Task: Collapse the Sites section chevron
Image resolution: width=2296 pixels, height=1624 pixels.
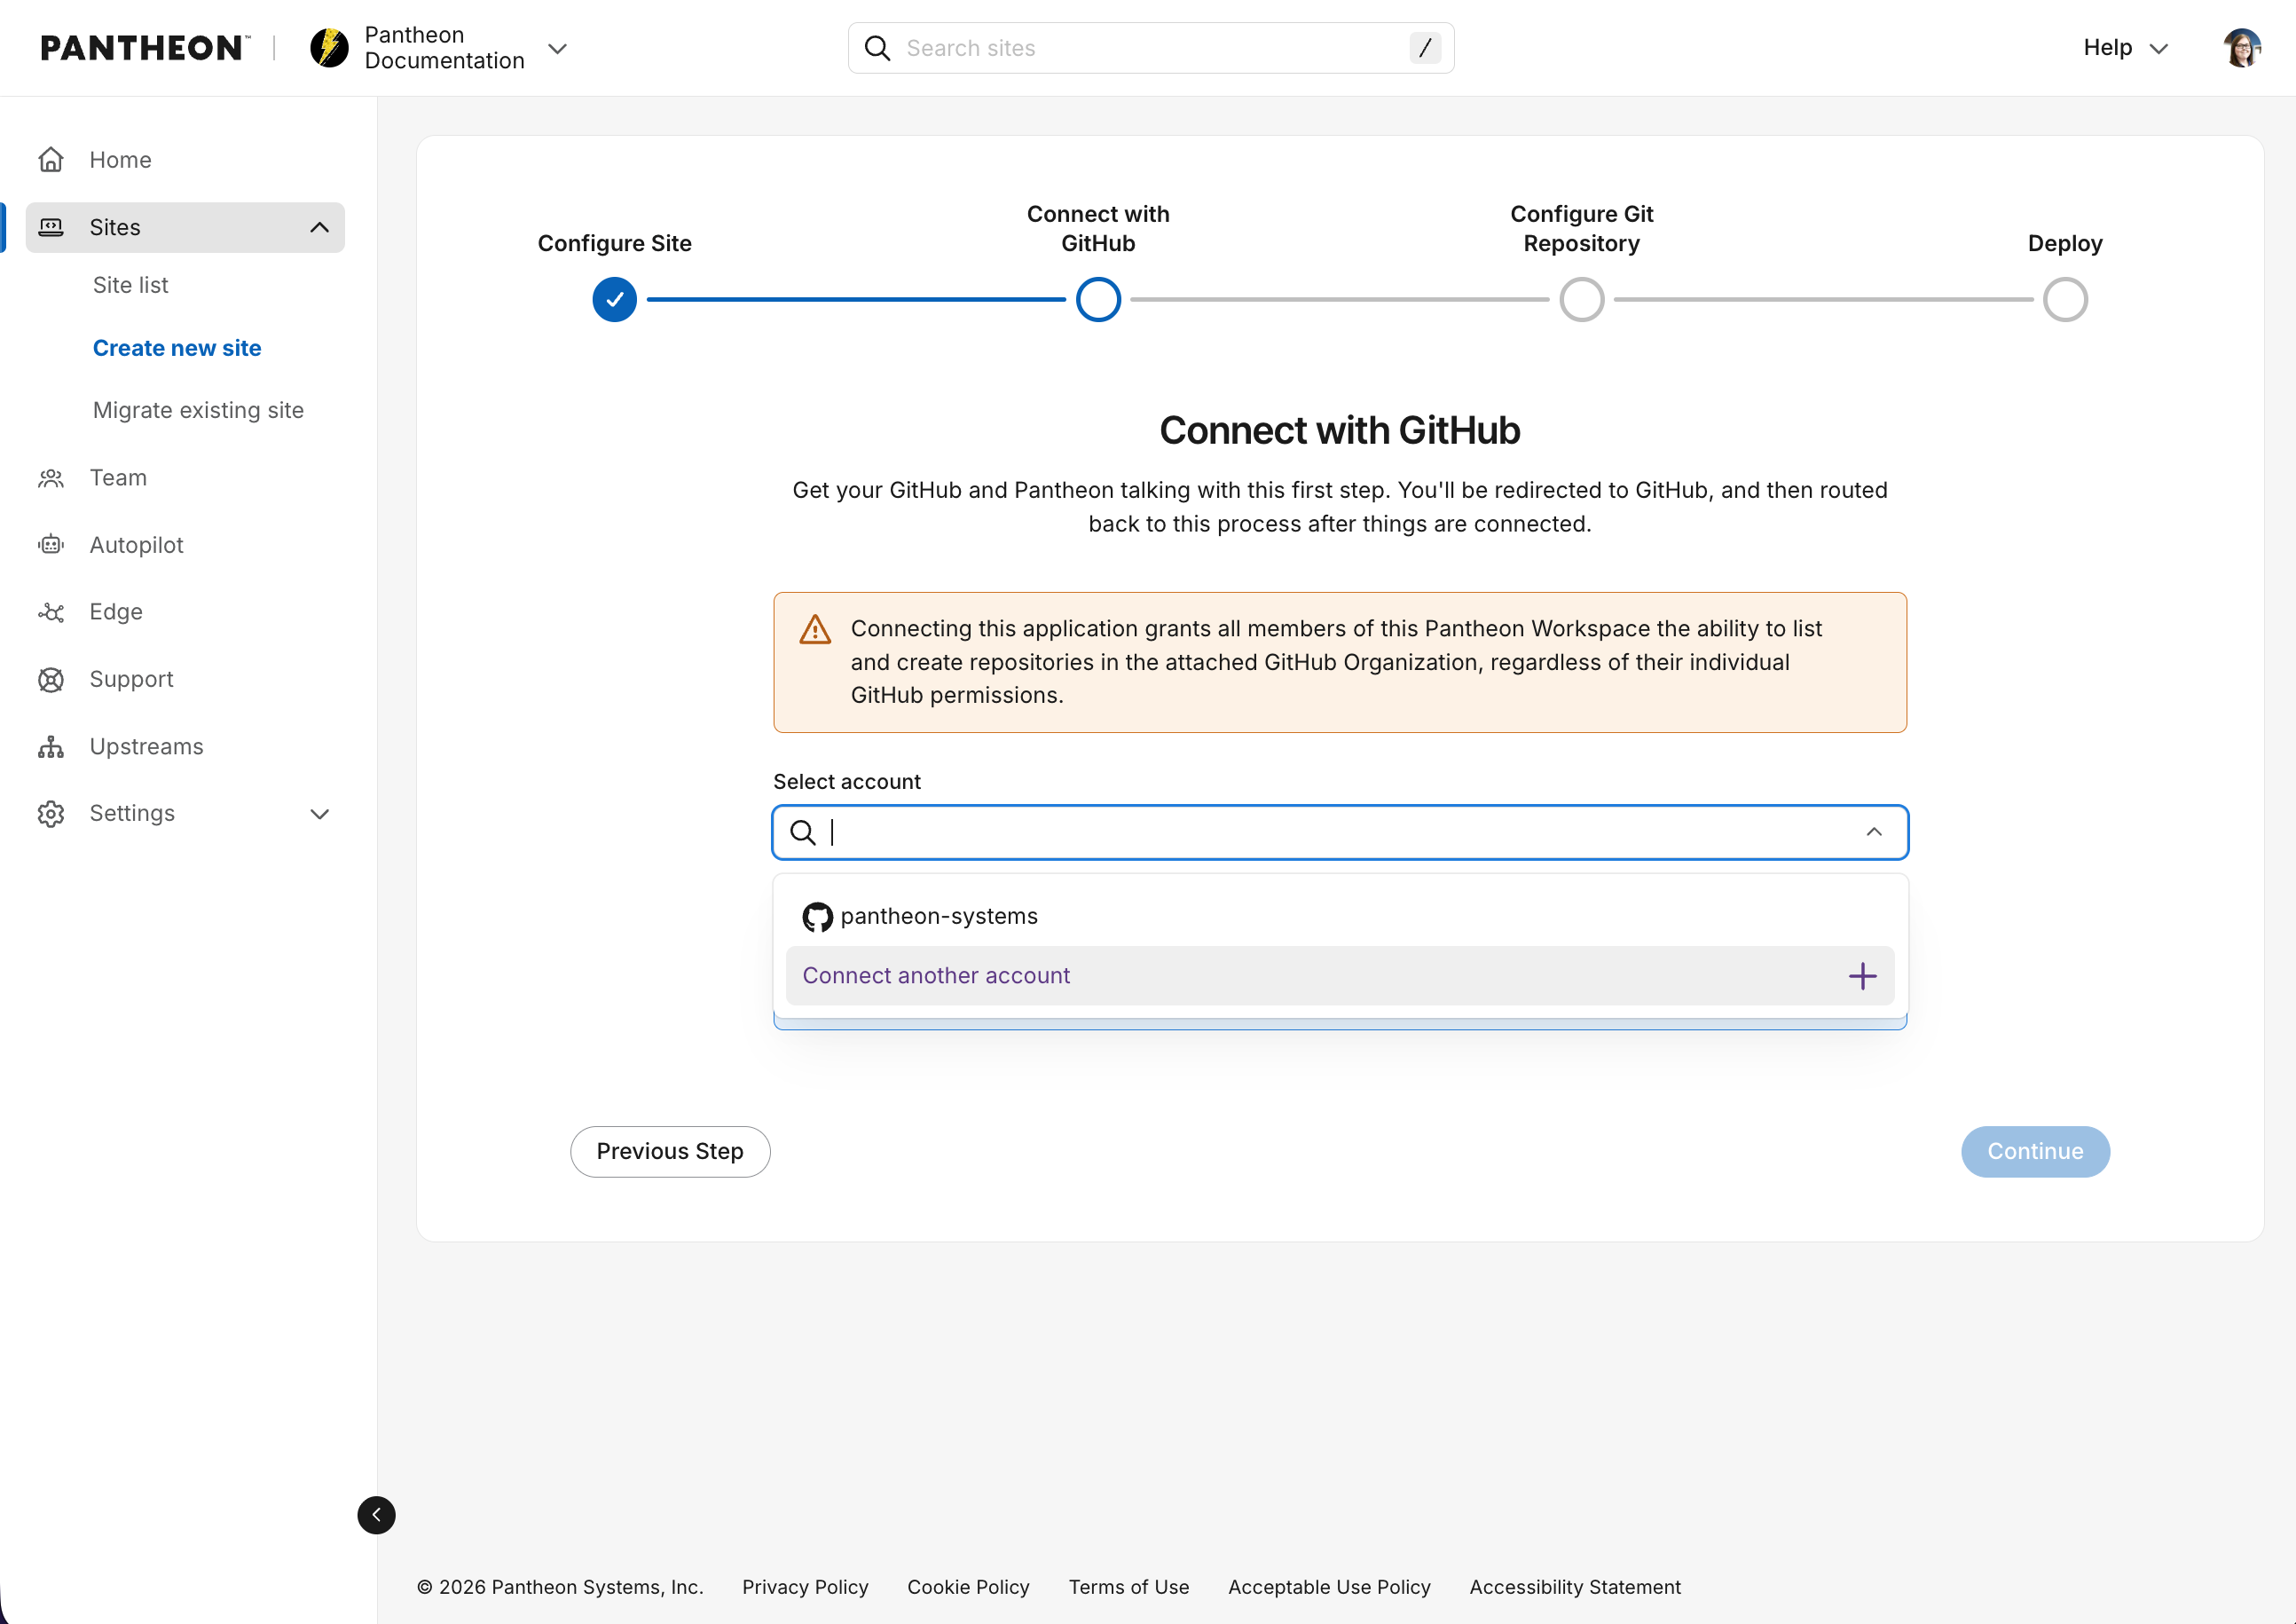Action: click(x=320, y=227)
